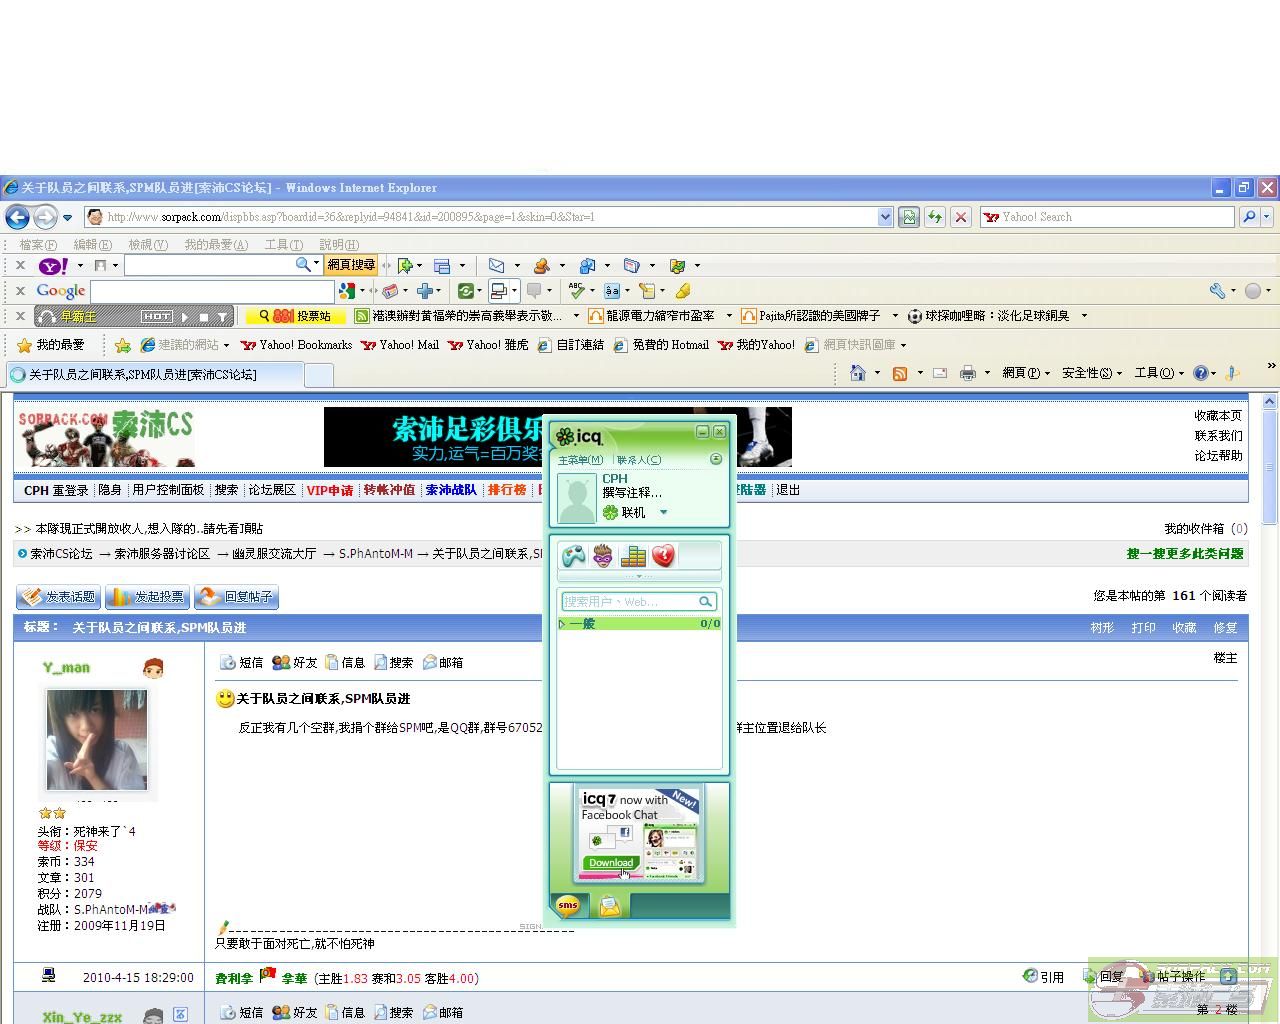Open the ICQ 联机 status dropdown
The width and height of the screenshot is (1280, 1024).
point(663,513)
